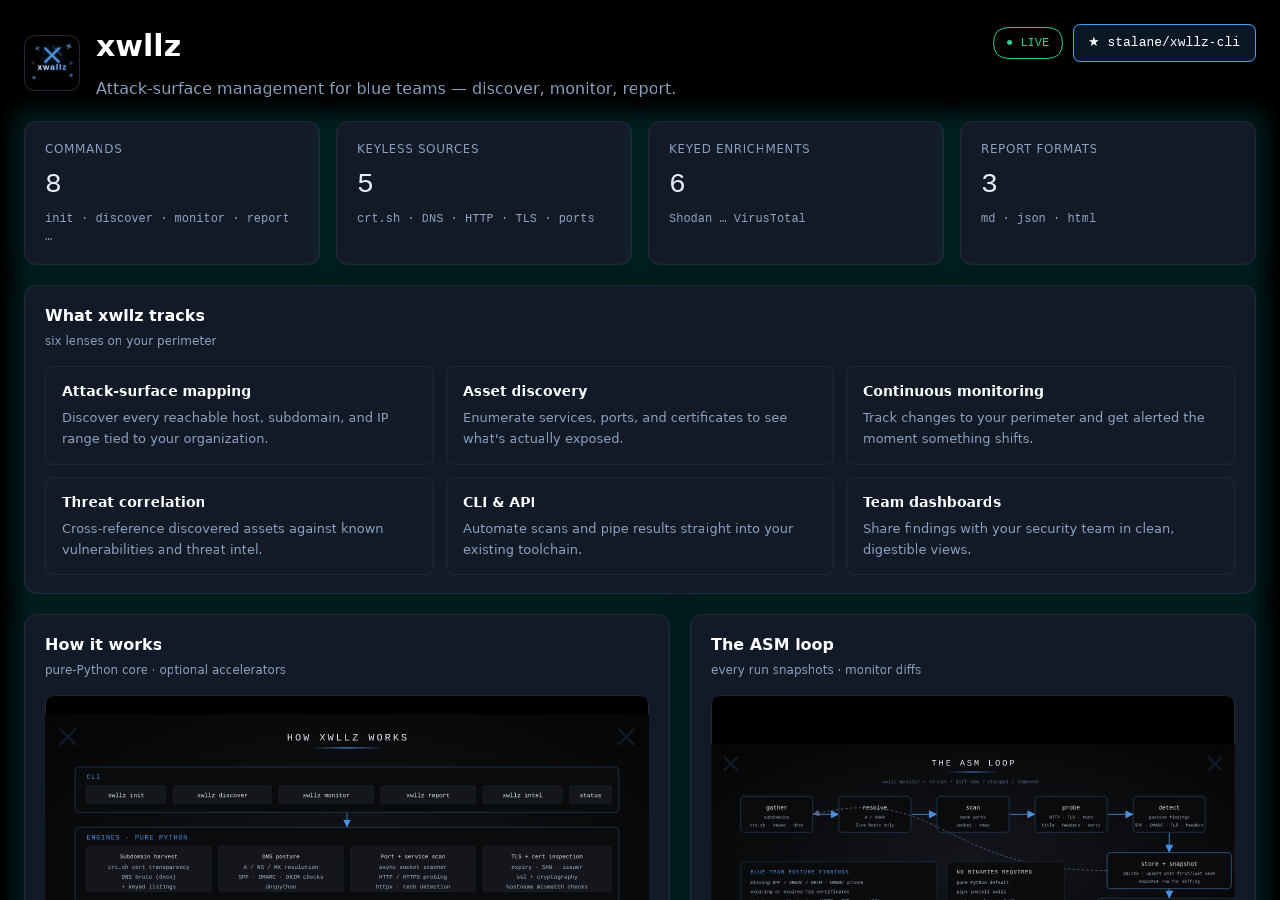Click 'pure-Python core · optional accelerators' text
Image resolution: width=1280 pixels, height=900 pixels.
(x=165, y=670)
